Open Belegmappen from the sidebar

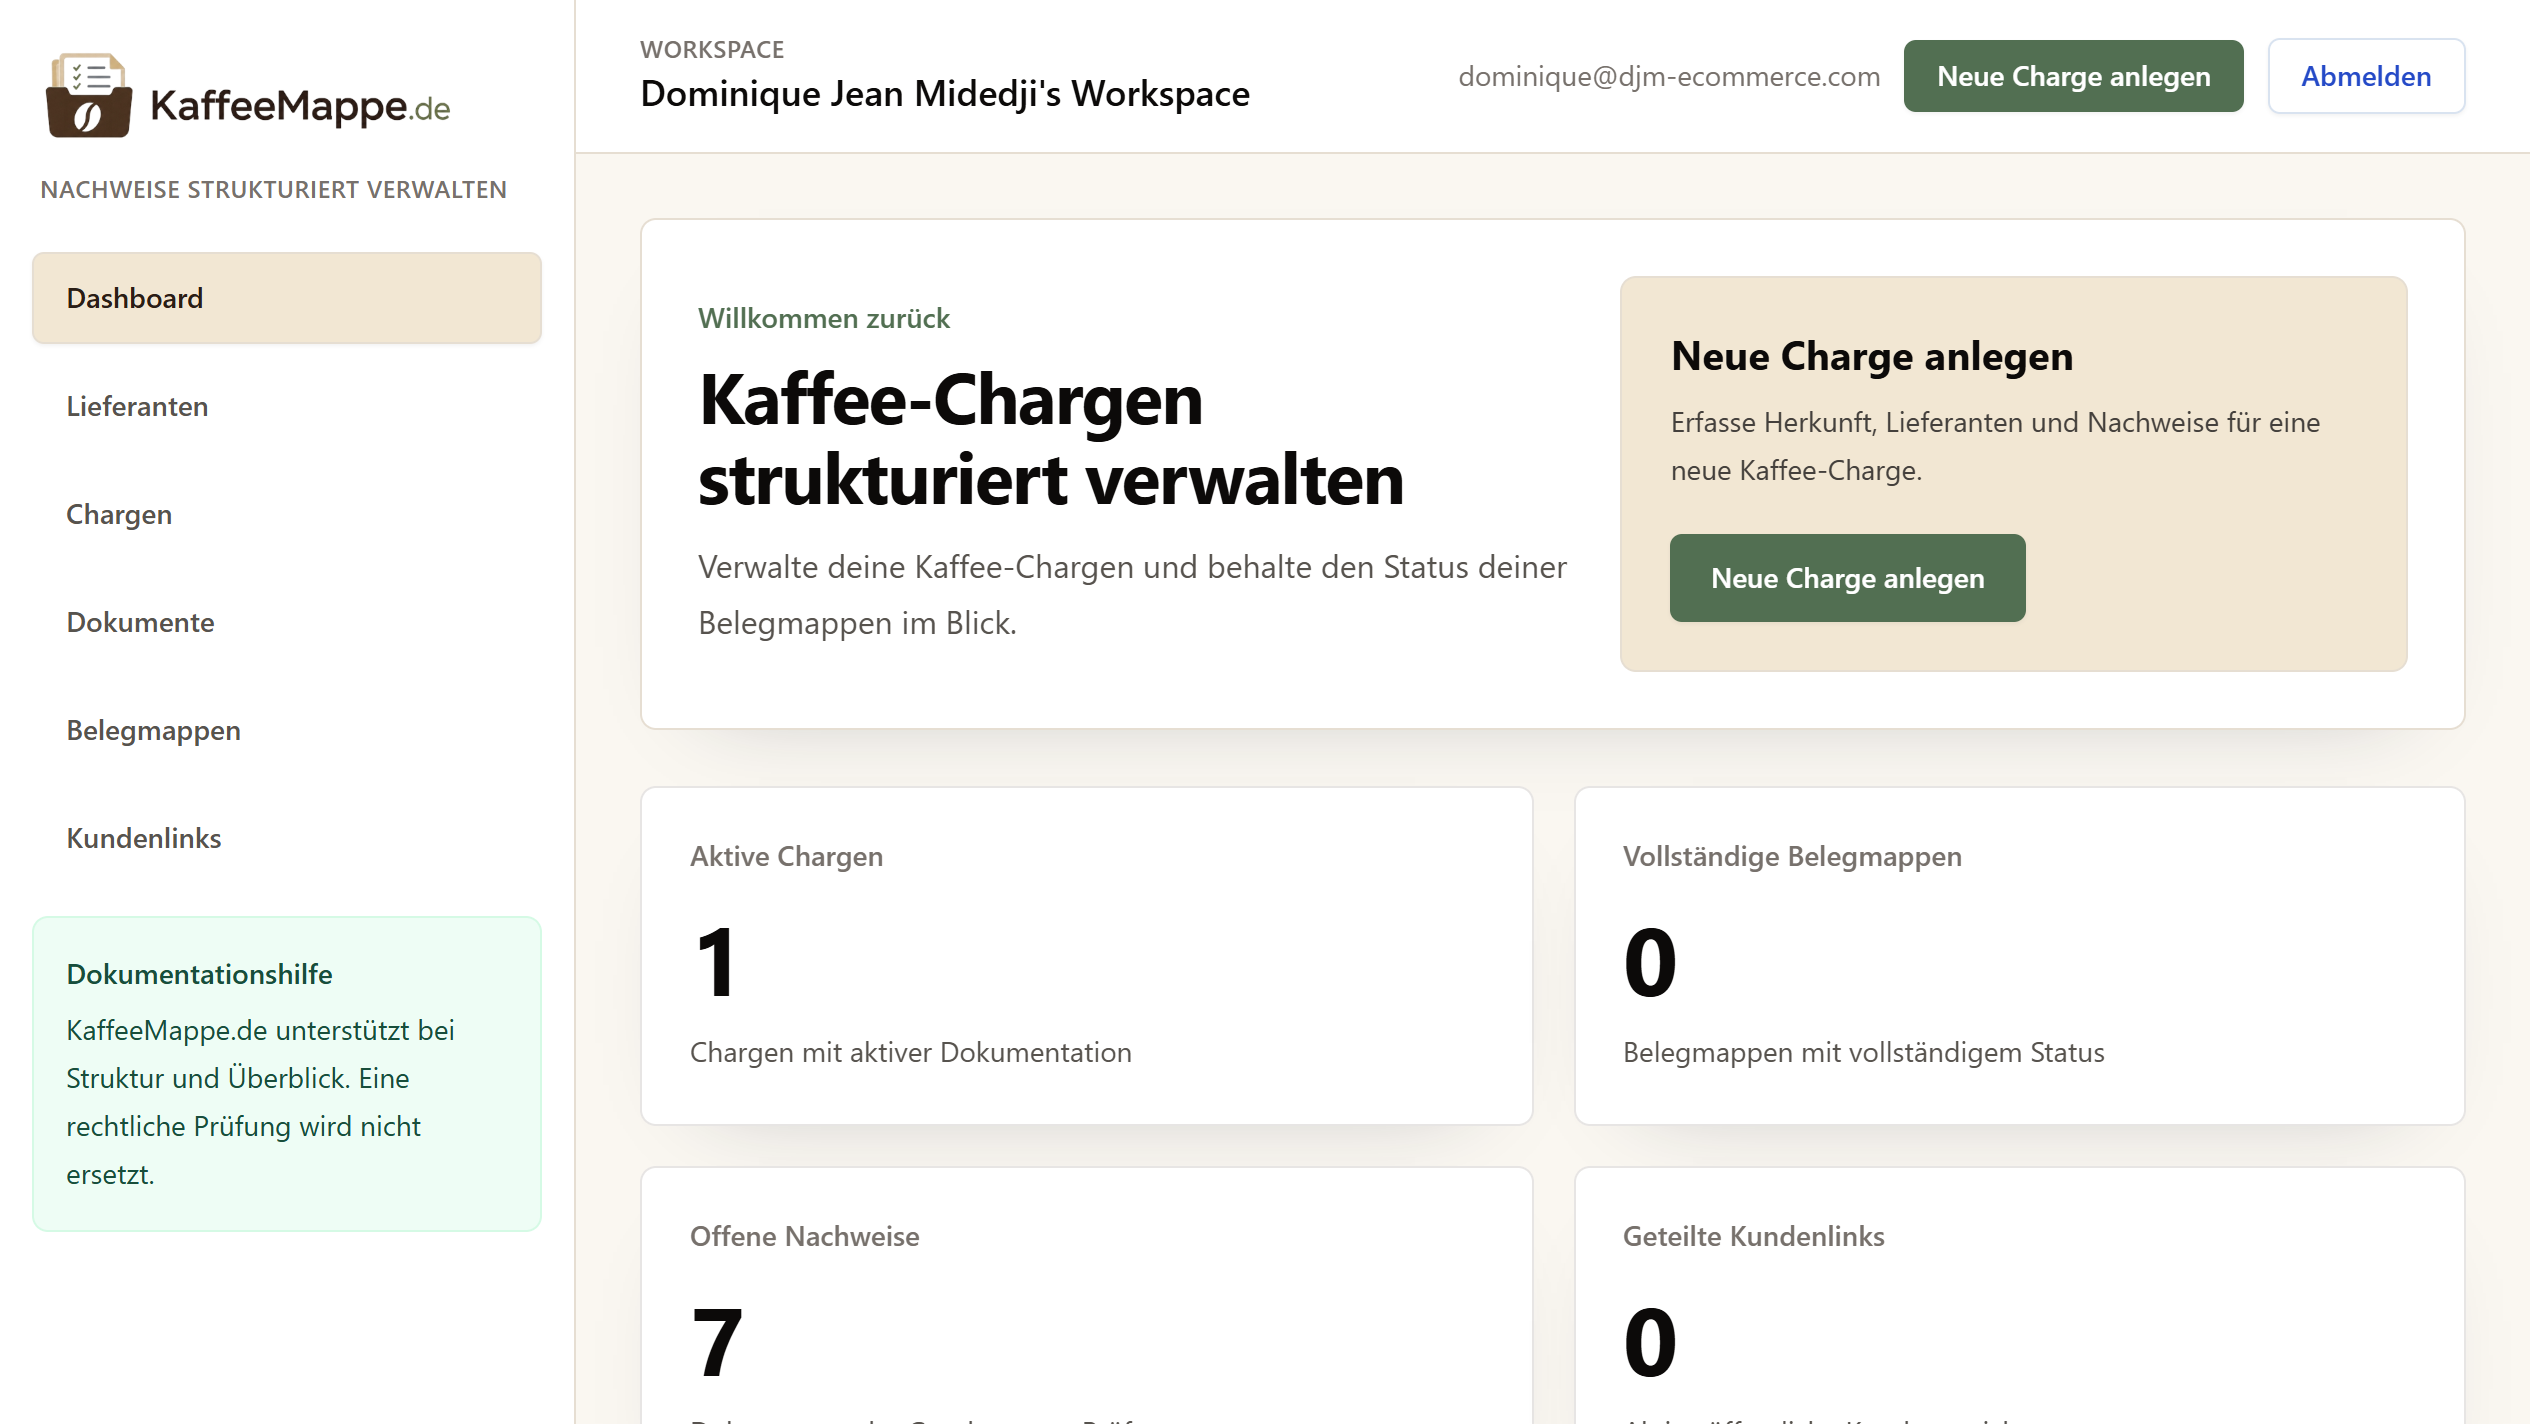point(287,730)
